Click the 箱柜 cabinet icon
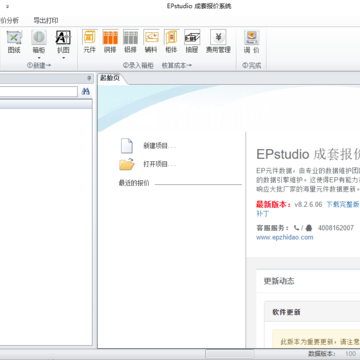Screen dimensions: 360x360 pos(39,38)
